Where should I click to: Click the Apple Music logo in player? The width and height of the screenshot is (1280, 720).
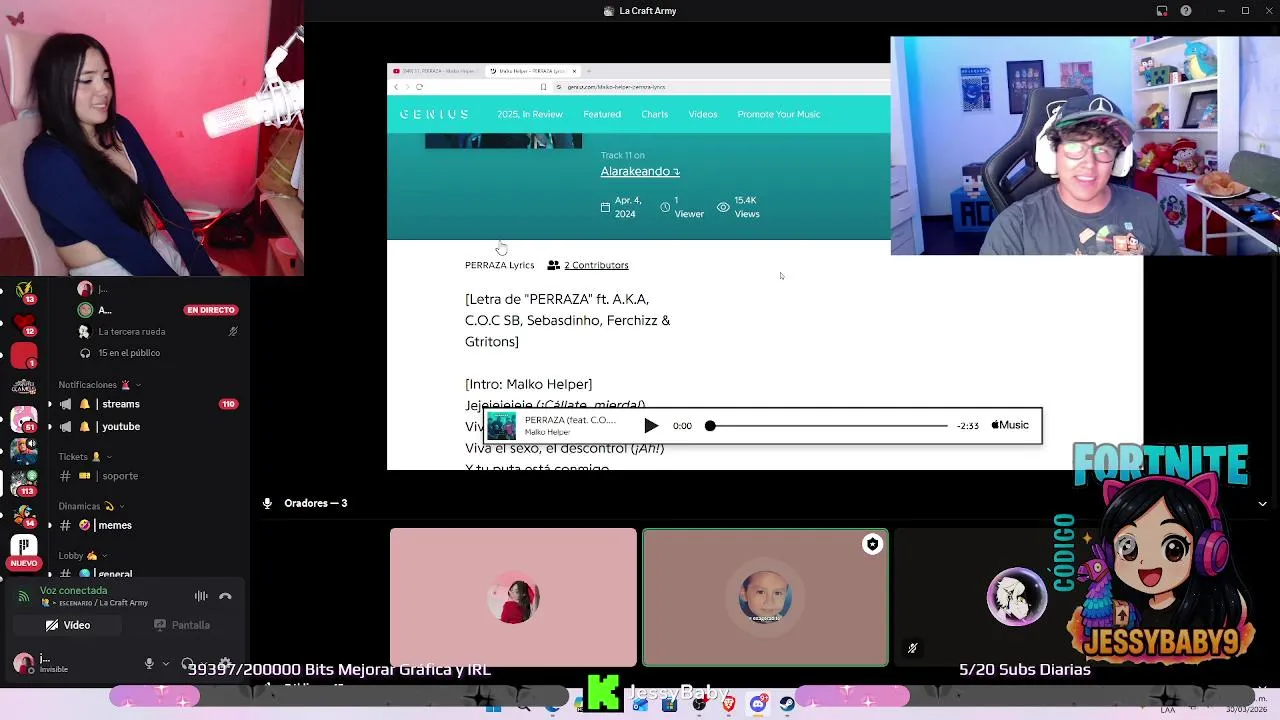[1010, 425]
